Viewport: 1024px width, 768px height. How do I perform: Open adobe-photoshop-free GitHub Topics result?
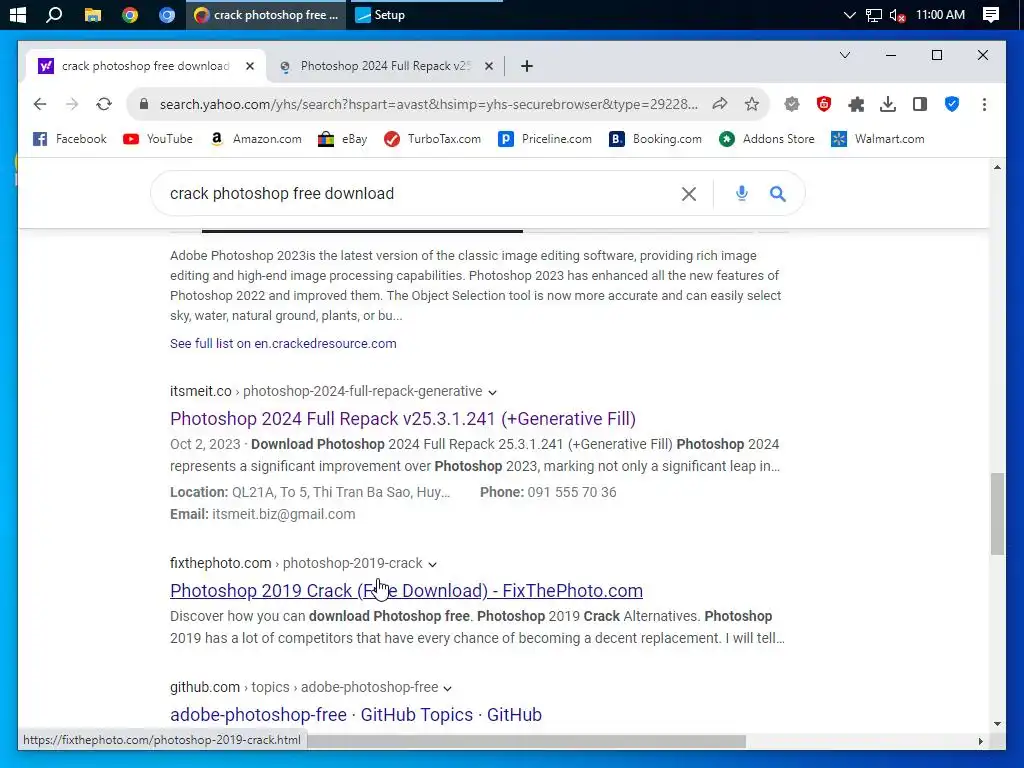(x=356, y=714)
